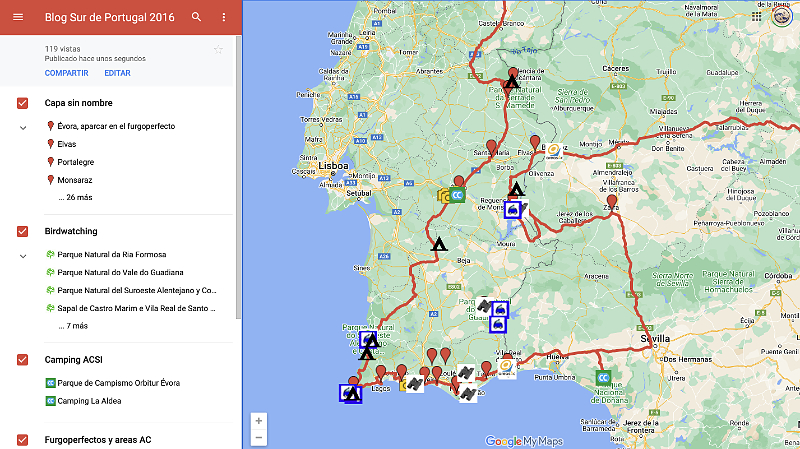Click tent marker at Valencia de Alcántara

[x=512, y=82]
